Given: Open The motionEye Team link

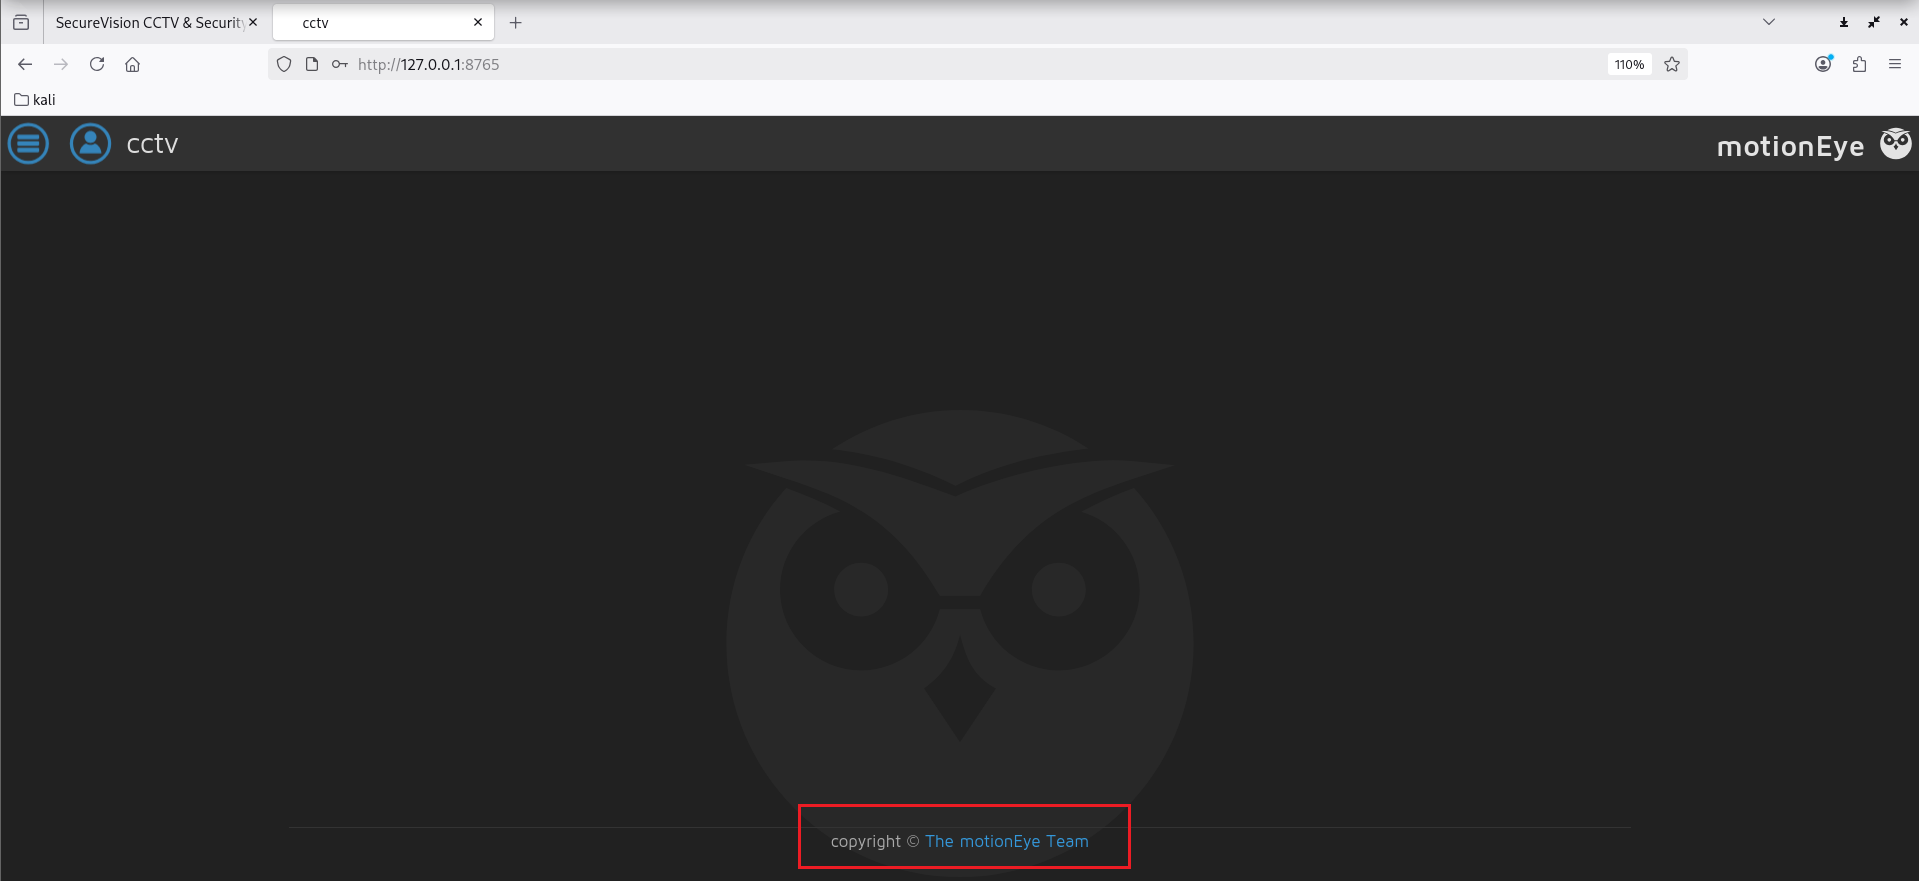Looking at the screenshot, I should coord(1006,841).
